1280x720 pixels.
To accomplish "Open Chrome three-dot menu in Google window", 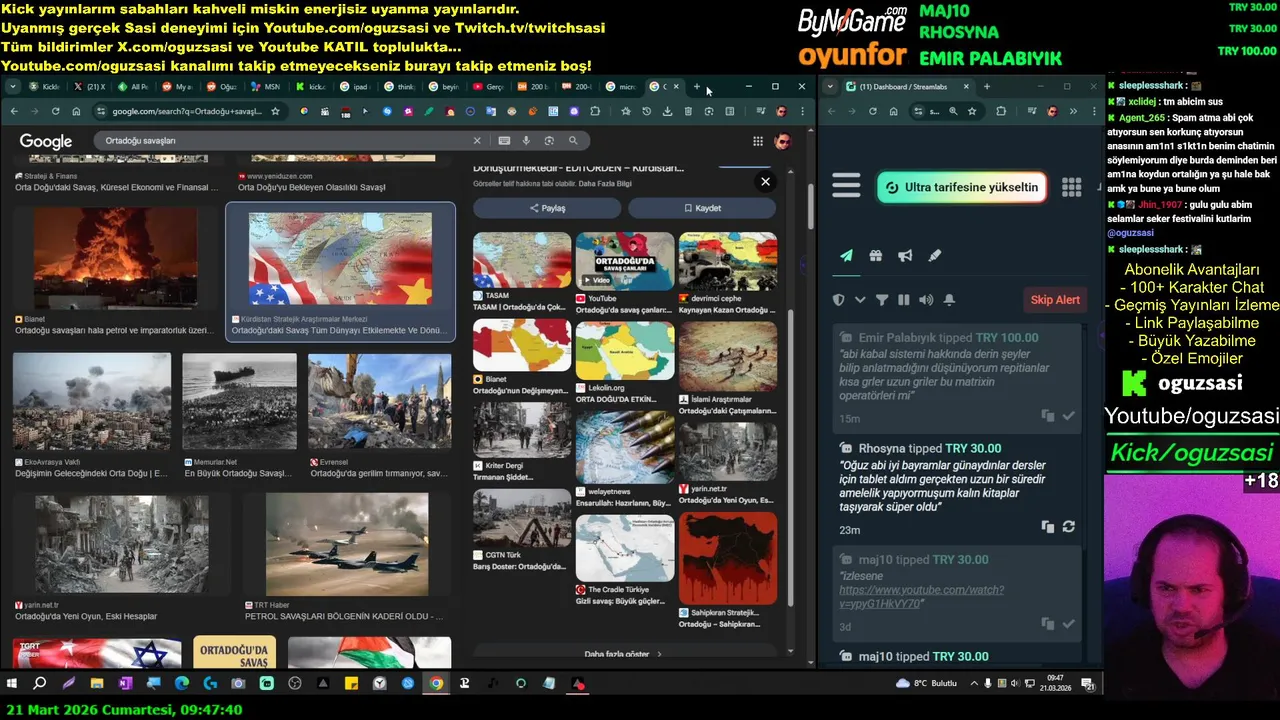I will coord(802,111).
